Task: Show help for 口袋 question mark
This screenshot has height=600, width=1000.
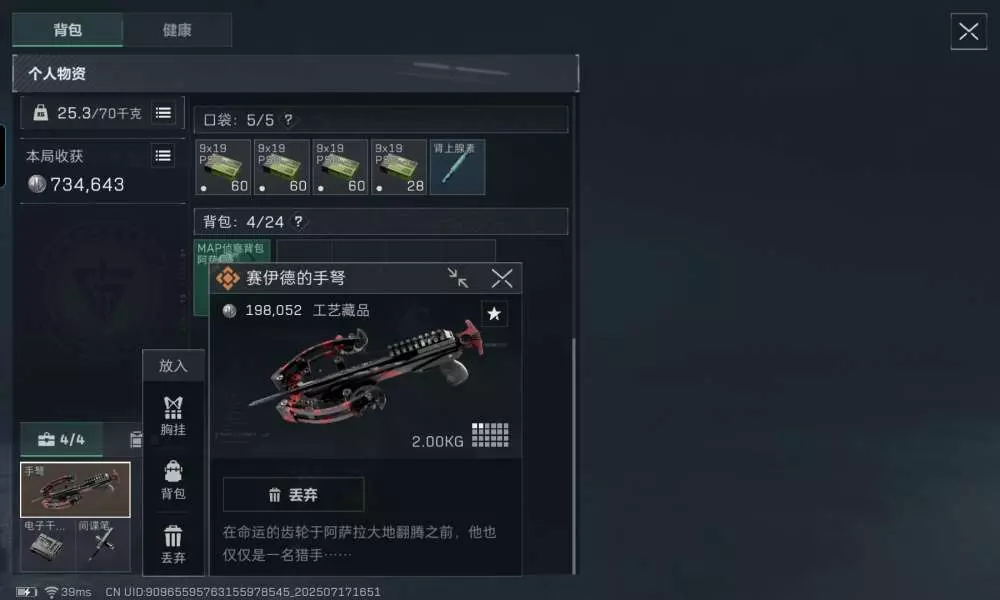Action: click(288, 119)
